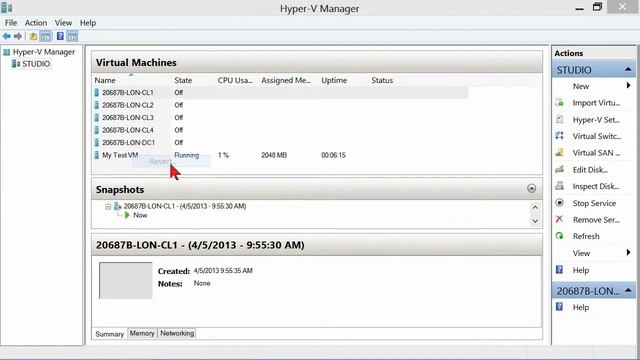
Task: Sort by the CPU Usage column header
Action: 235,80
